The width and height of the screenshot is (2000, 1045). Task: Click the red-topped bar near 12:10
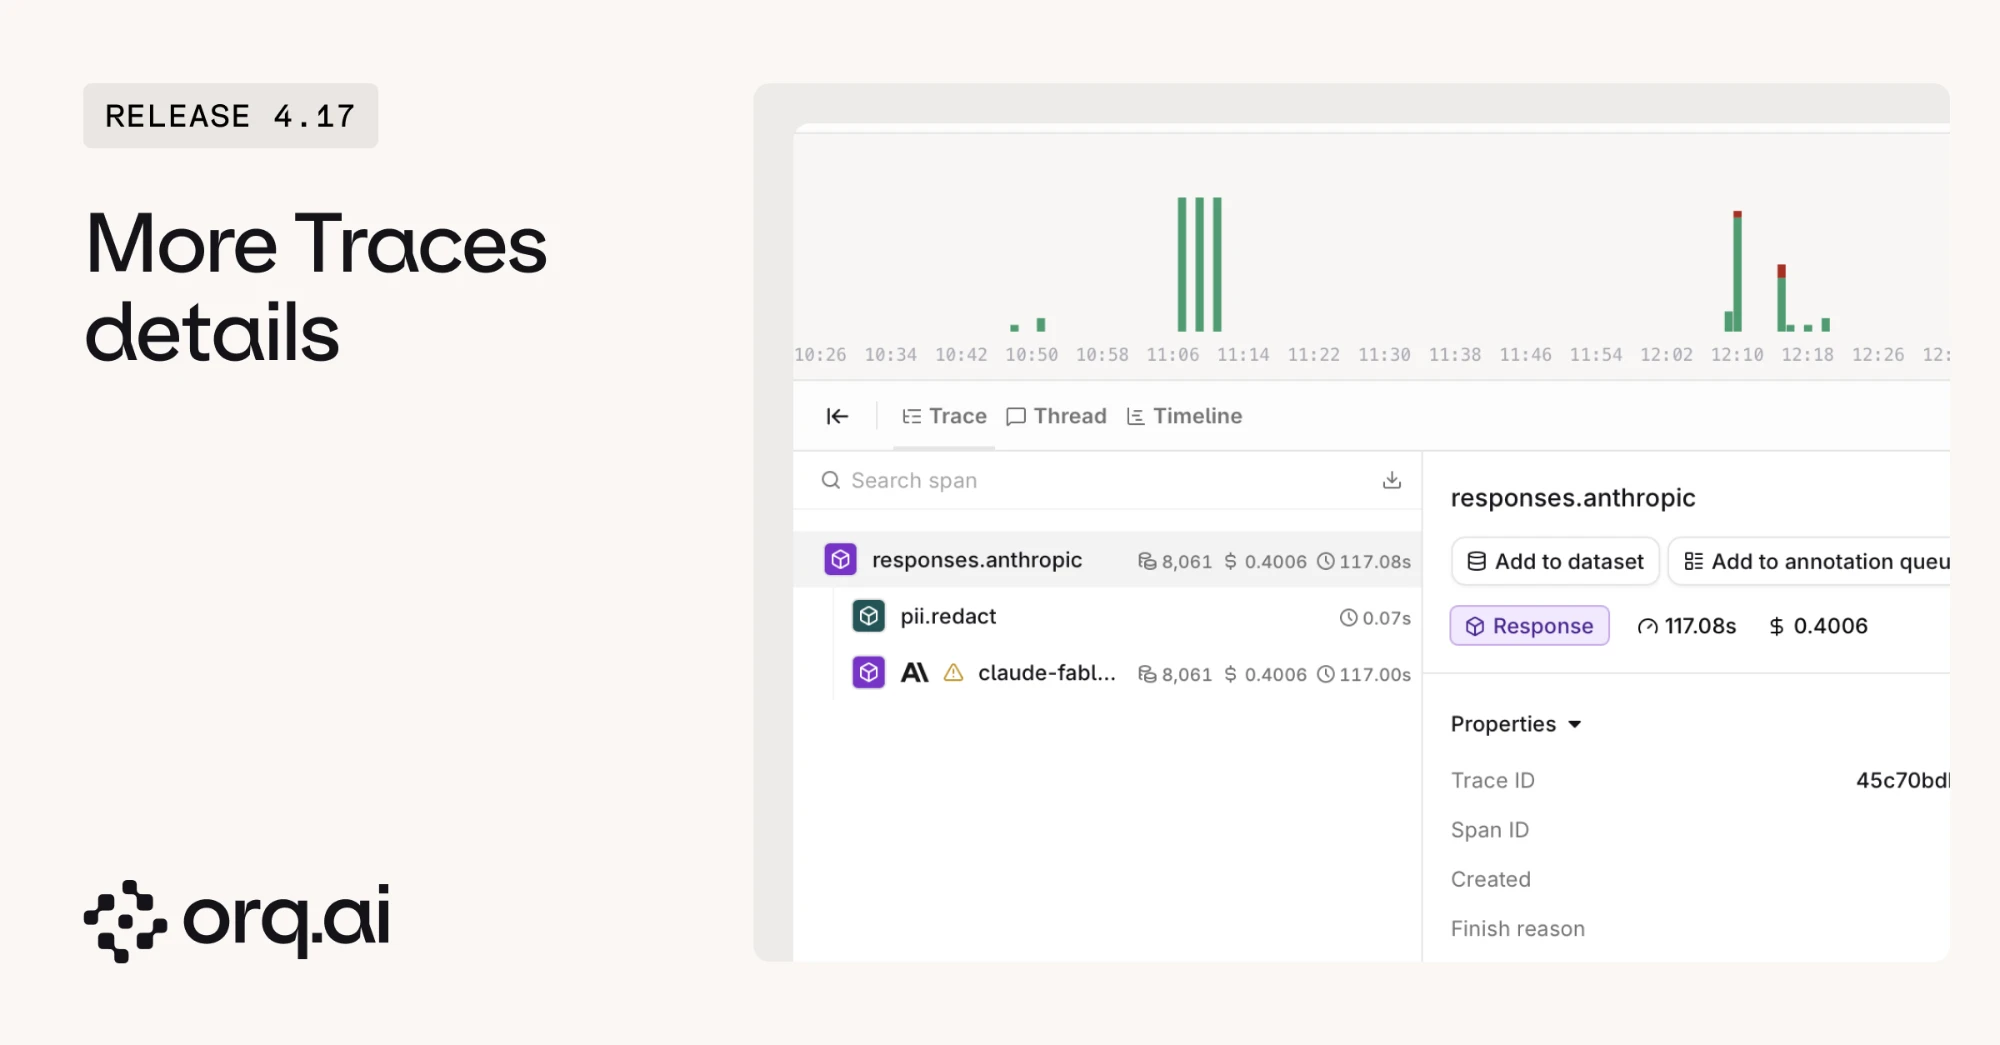(1737, 271)
